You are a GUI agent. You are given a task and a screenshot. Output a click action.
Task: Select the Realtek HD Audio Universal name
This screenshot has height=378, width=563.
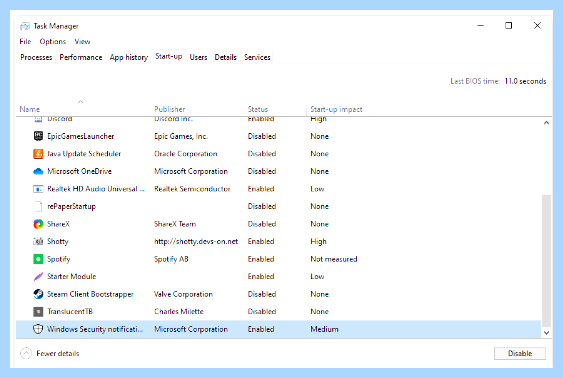pos(96,189)
